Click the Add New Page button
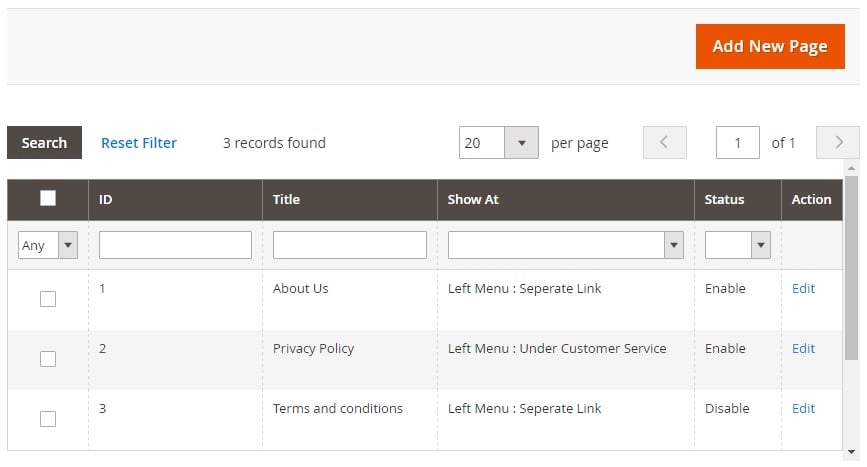 pyautogui.click(x=770, y=46)
